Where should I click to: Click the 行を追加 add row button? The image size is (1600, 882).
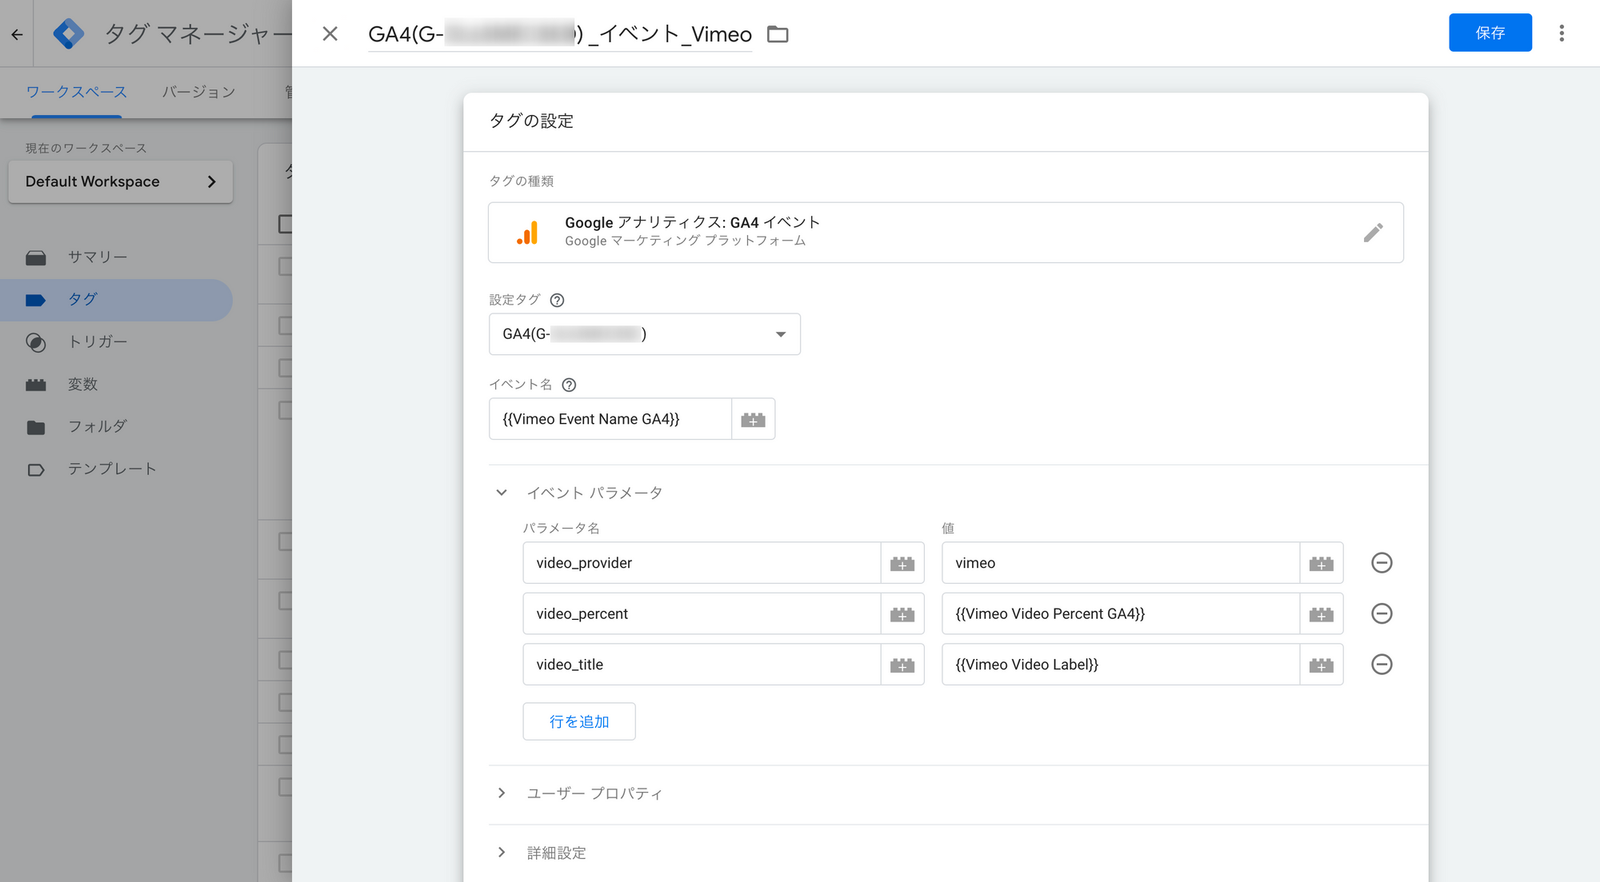pos(579,721)
